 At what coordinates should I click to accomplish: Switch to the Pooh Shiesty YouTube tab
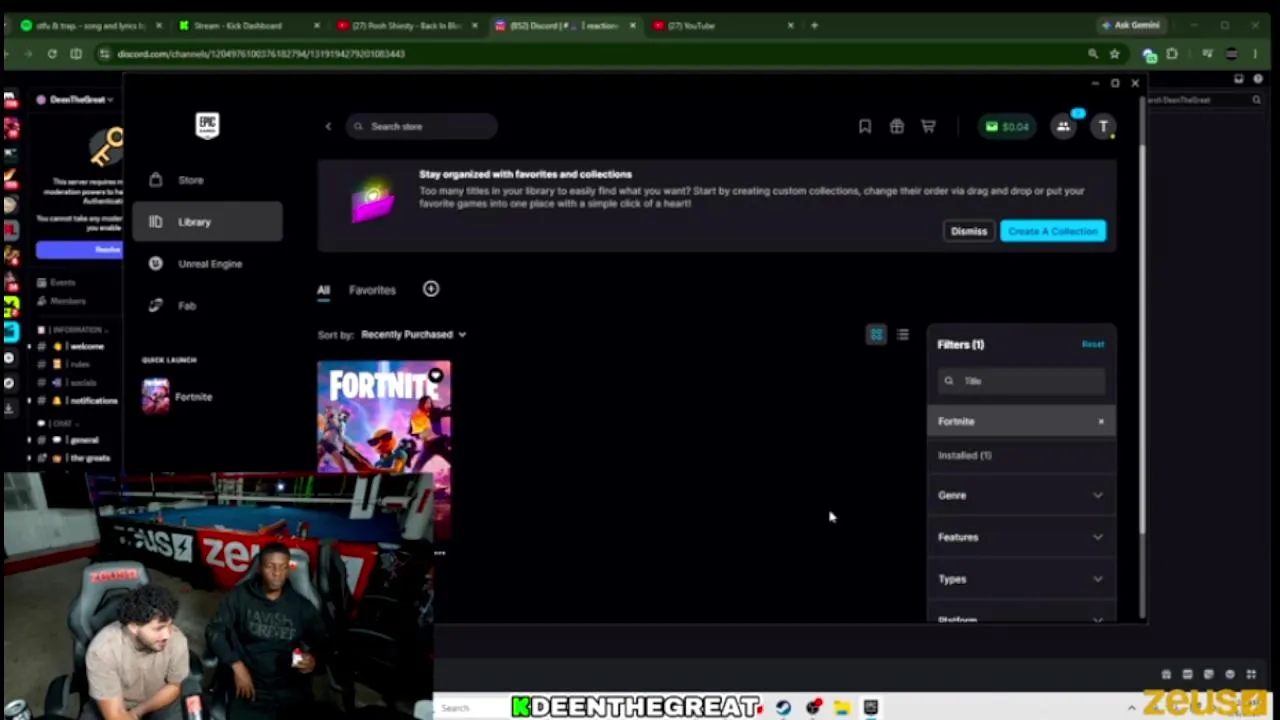(406, 25)
